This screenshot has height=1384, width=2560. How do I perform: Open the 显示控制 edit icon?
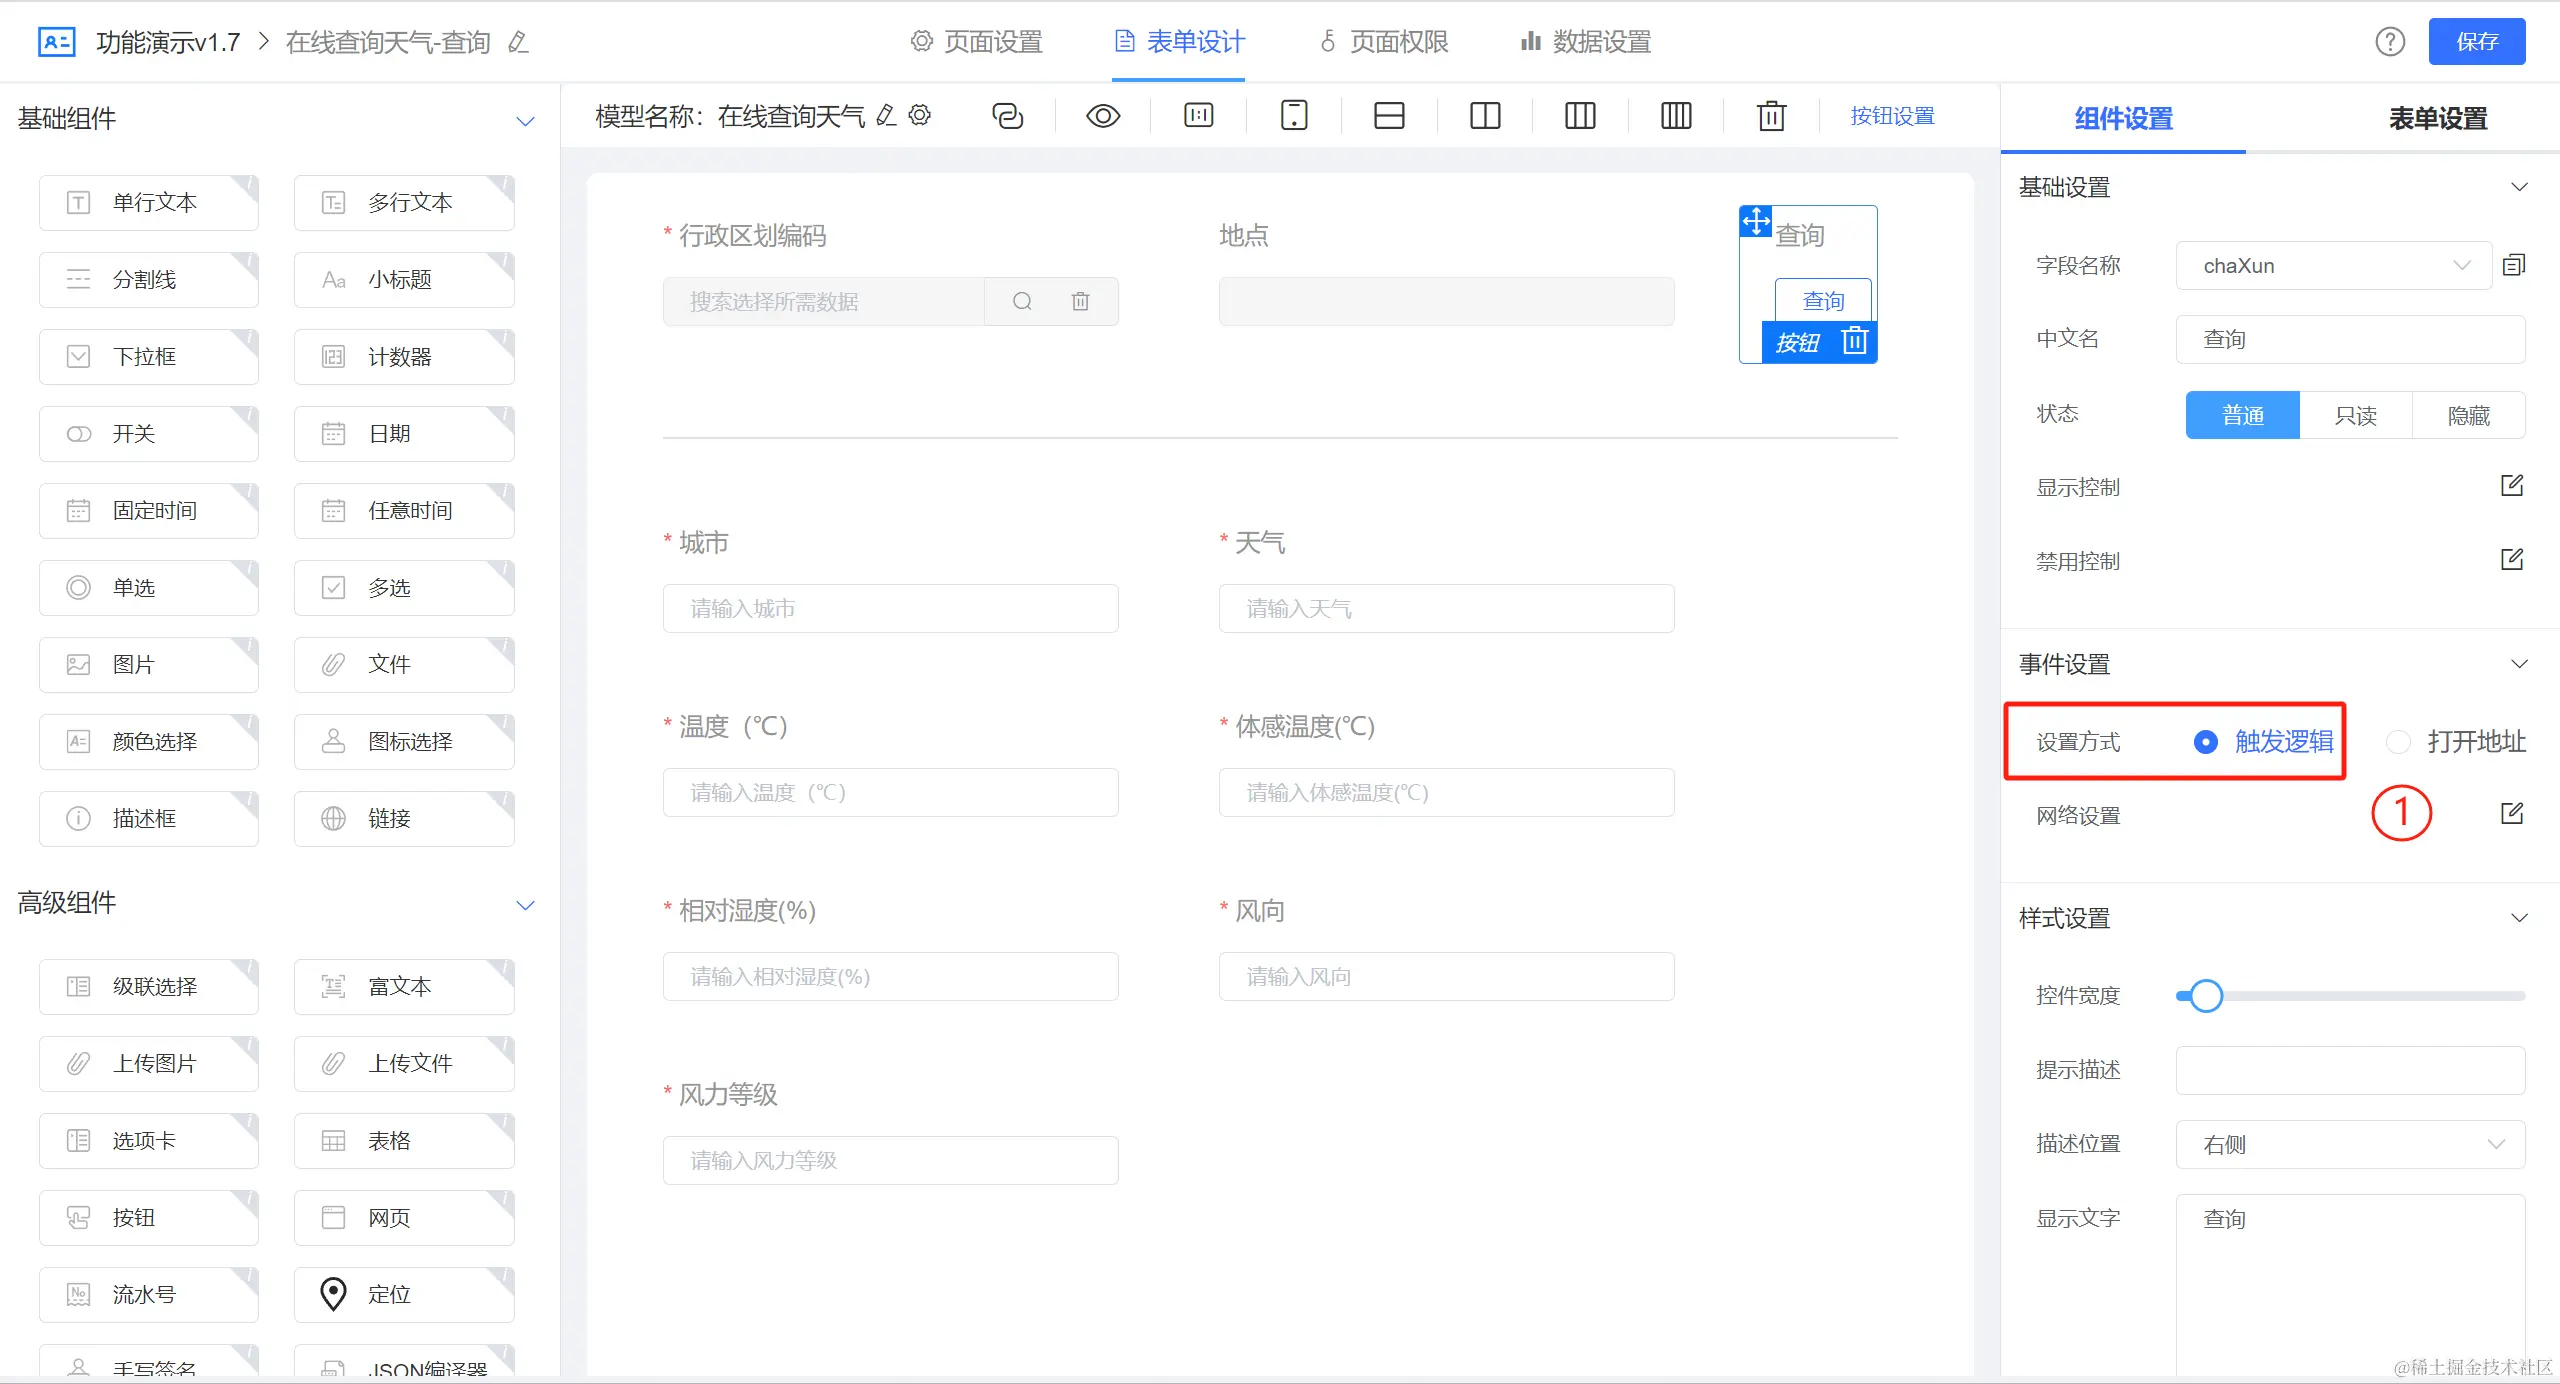pyautogui.click(x=2512, y=486)
